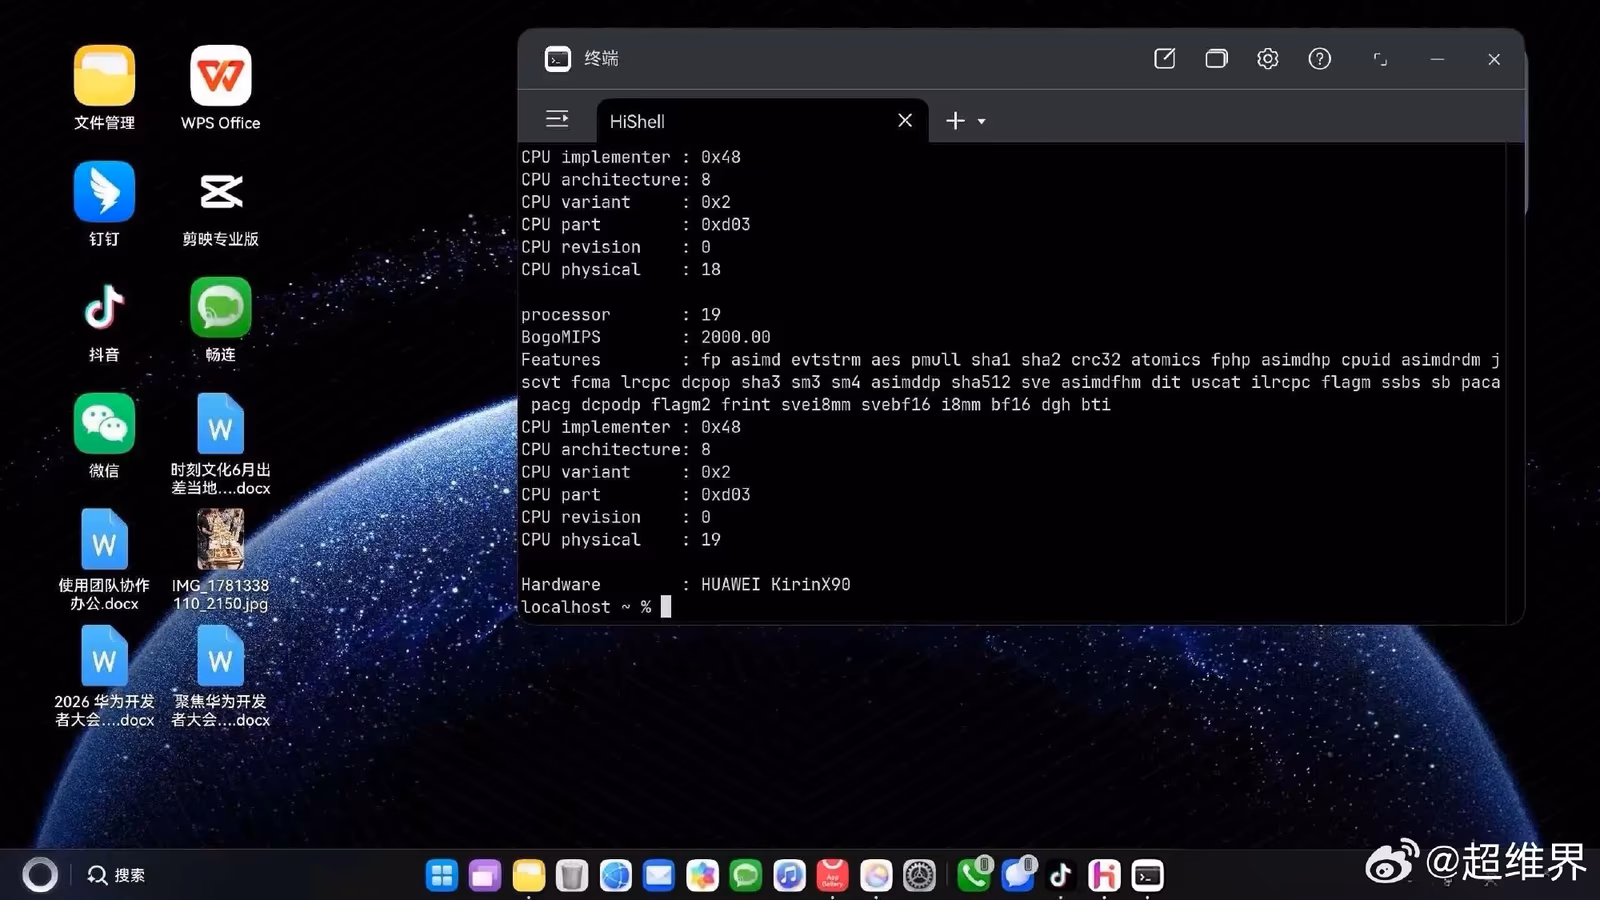Close the HiShell tab
Screen dimensions: 1600x900
(905, 120)
